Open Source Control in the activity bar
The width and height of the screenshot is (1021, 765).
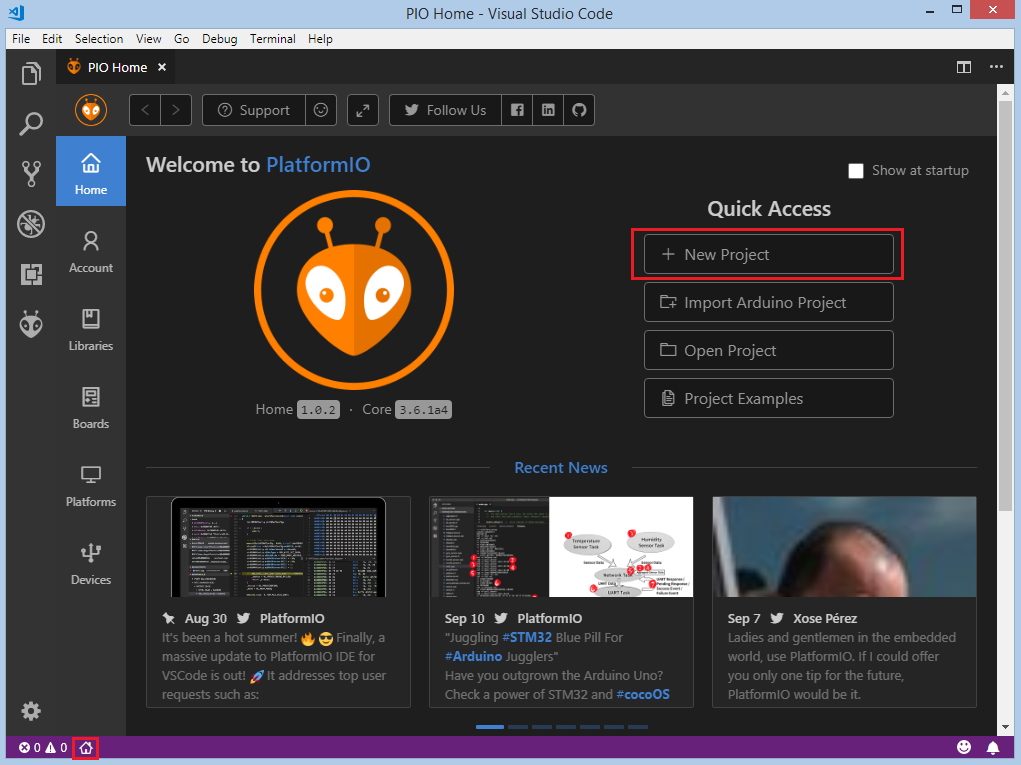pos(30,173)
